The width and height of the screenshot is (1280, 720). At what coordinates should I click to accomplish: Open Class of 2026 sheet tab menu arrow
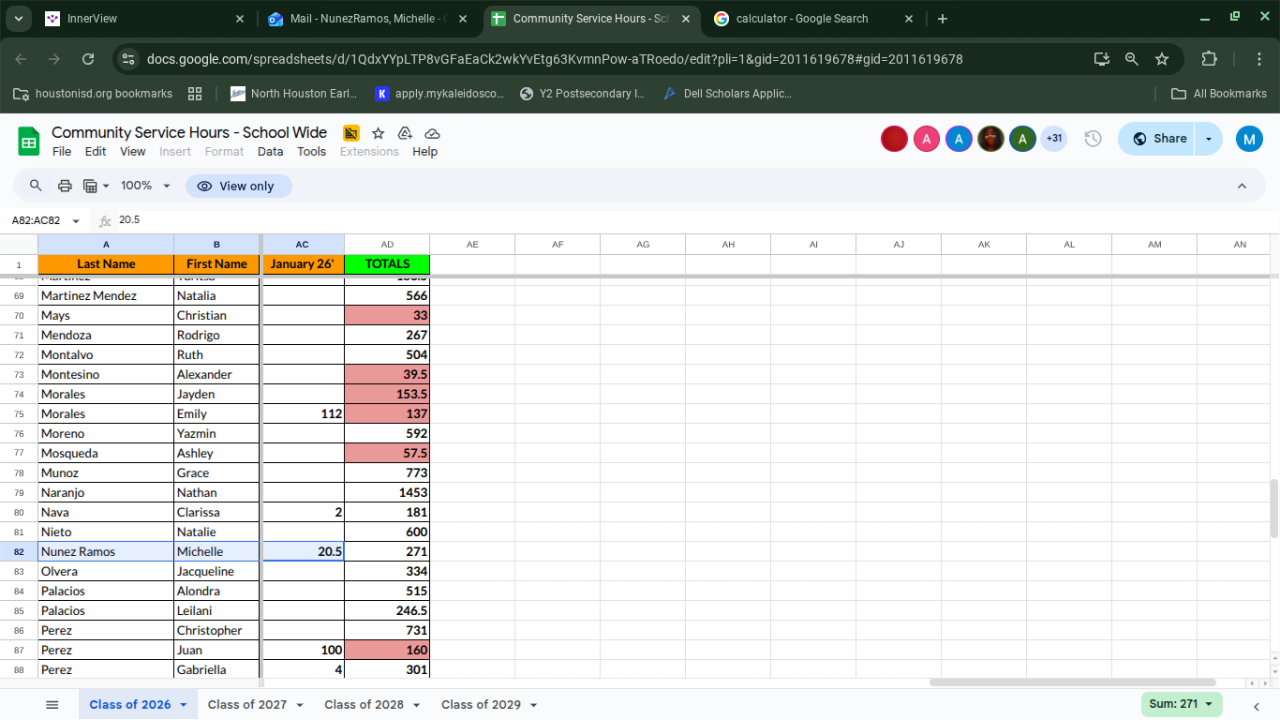point(183,705)
